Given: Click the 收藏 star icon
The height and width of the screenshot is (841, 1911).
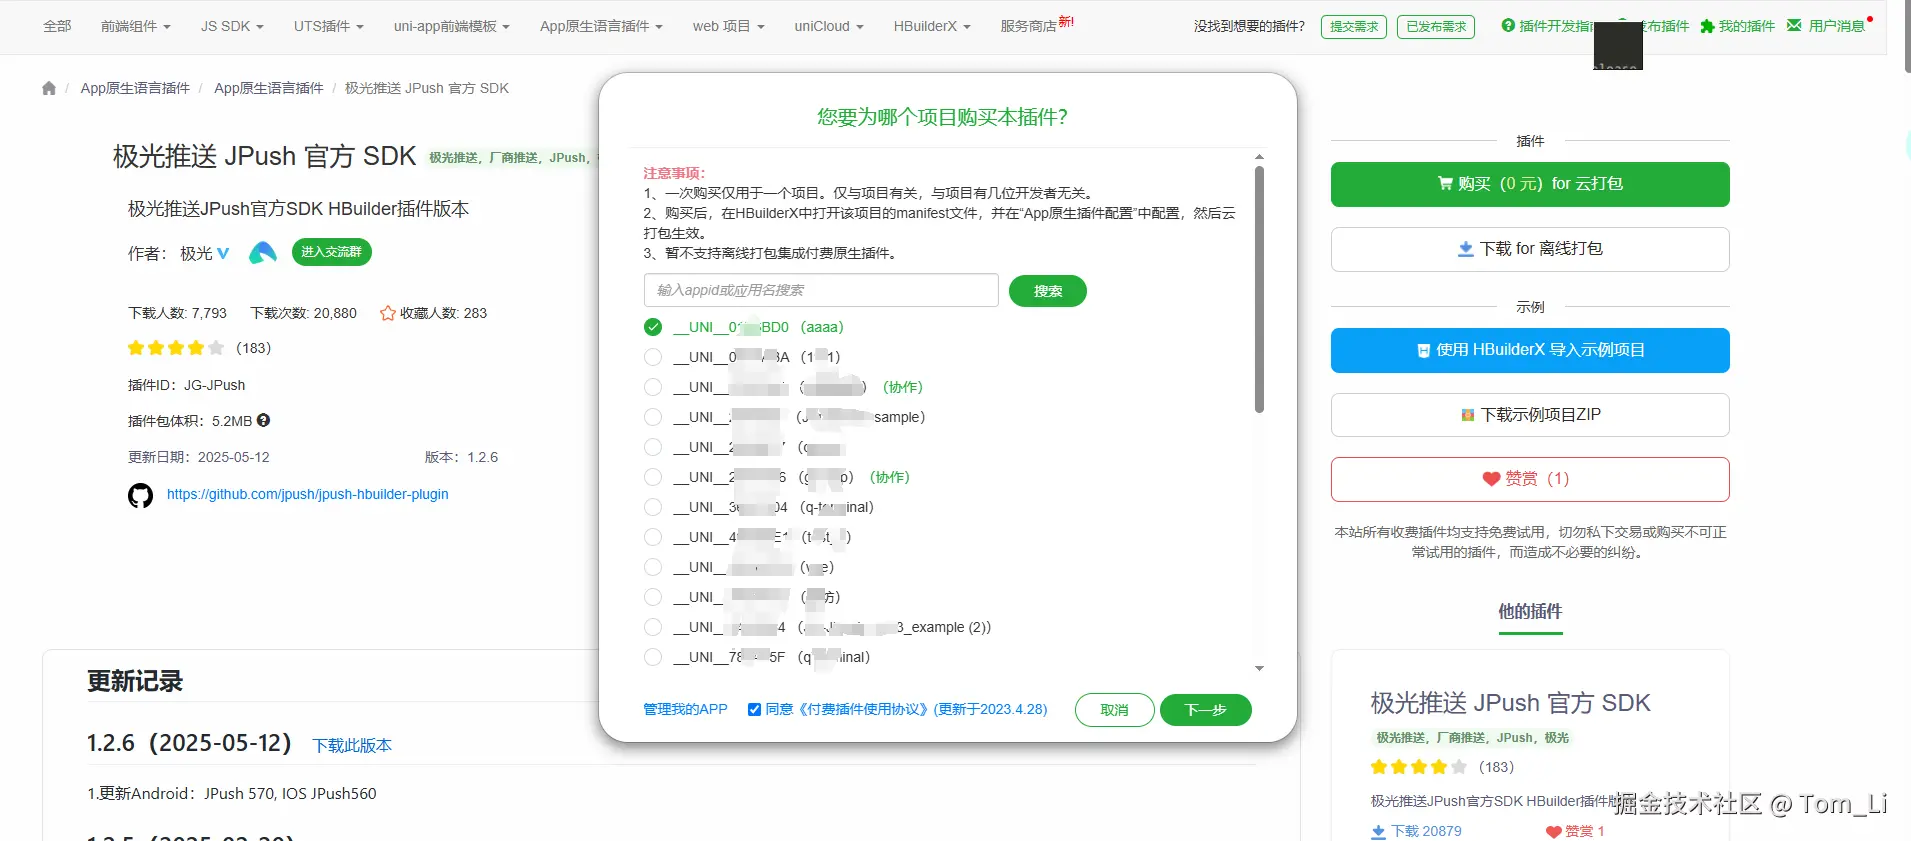Looking at the screenshot, I should pyautogui.click(x=388, y=313).
